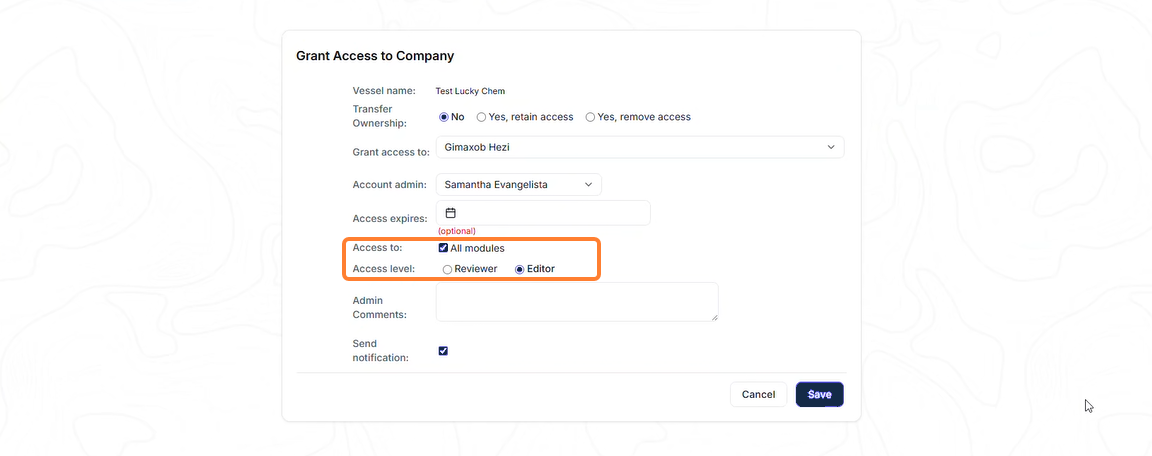The image size is (1152, 456).
Task: Click the Admin Comments resize handle
Action: click(x=714, y=317)
